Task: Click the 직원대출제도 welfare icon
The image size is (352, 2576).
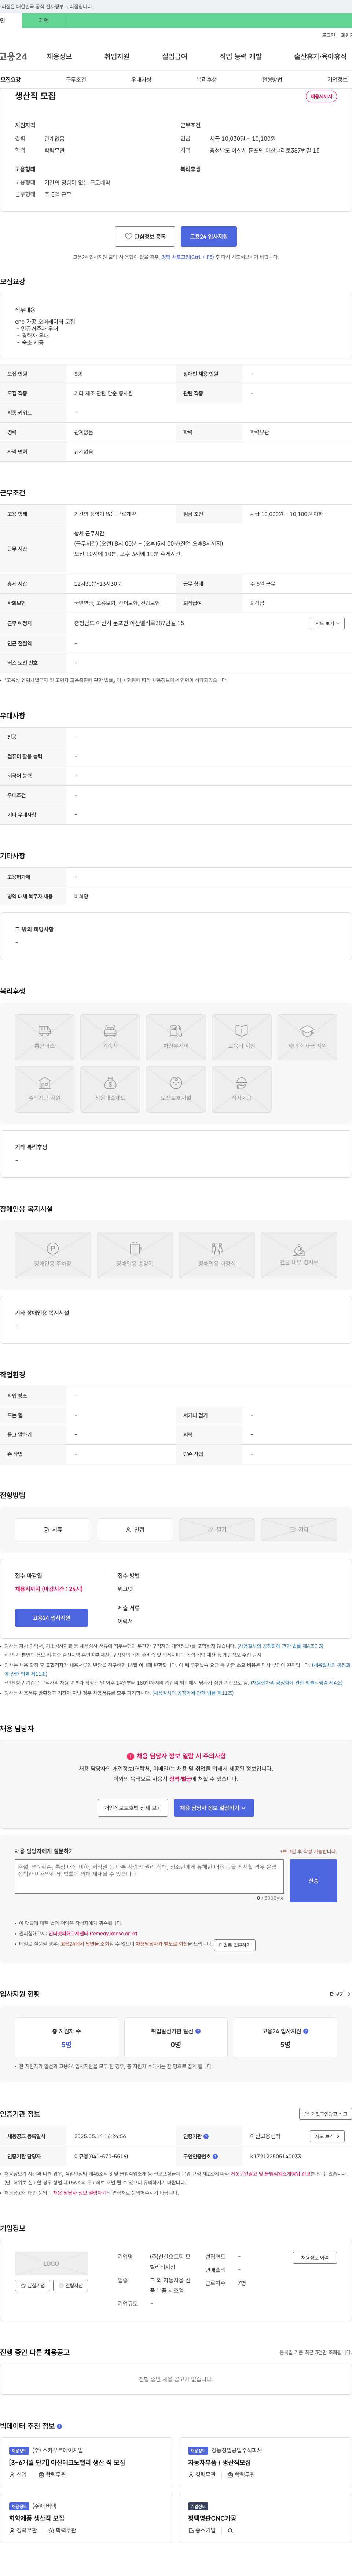Action: click(x=110, y=1089)
